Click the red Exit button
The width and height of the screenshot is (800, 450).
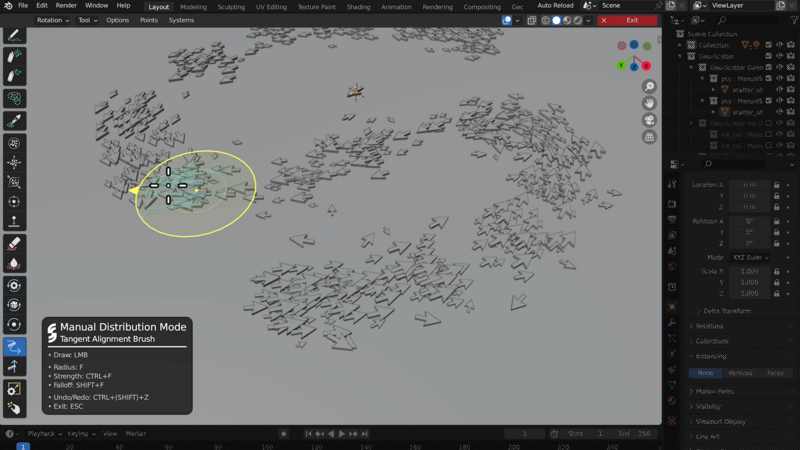point(627,20)
